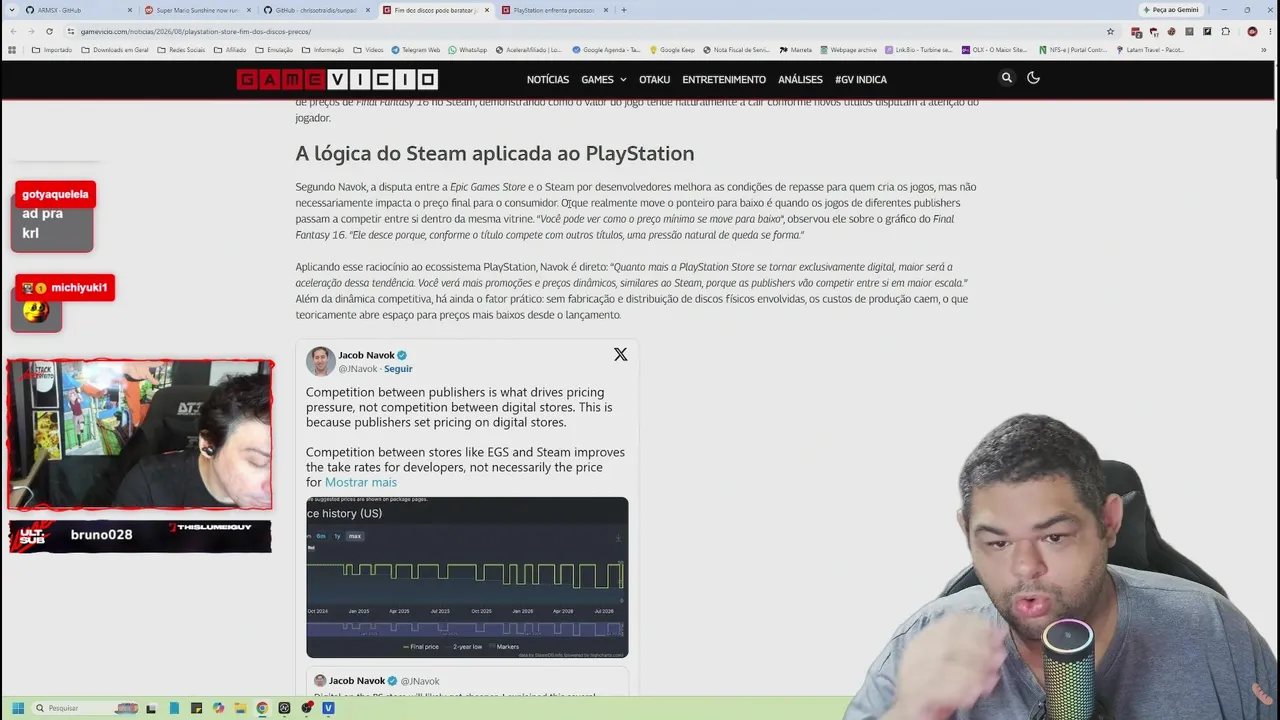Open the Chrome three-dot menu

1269,31
